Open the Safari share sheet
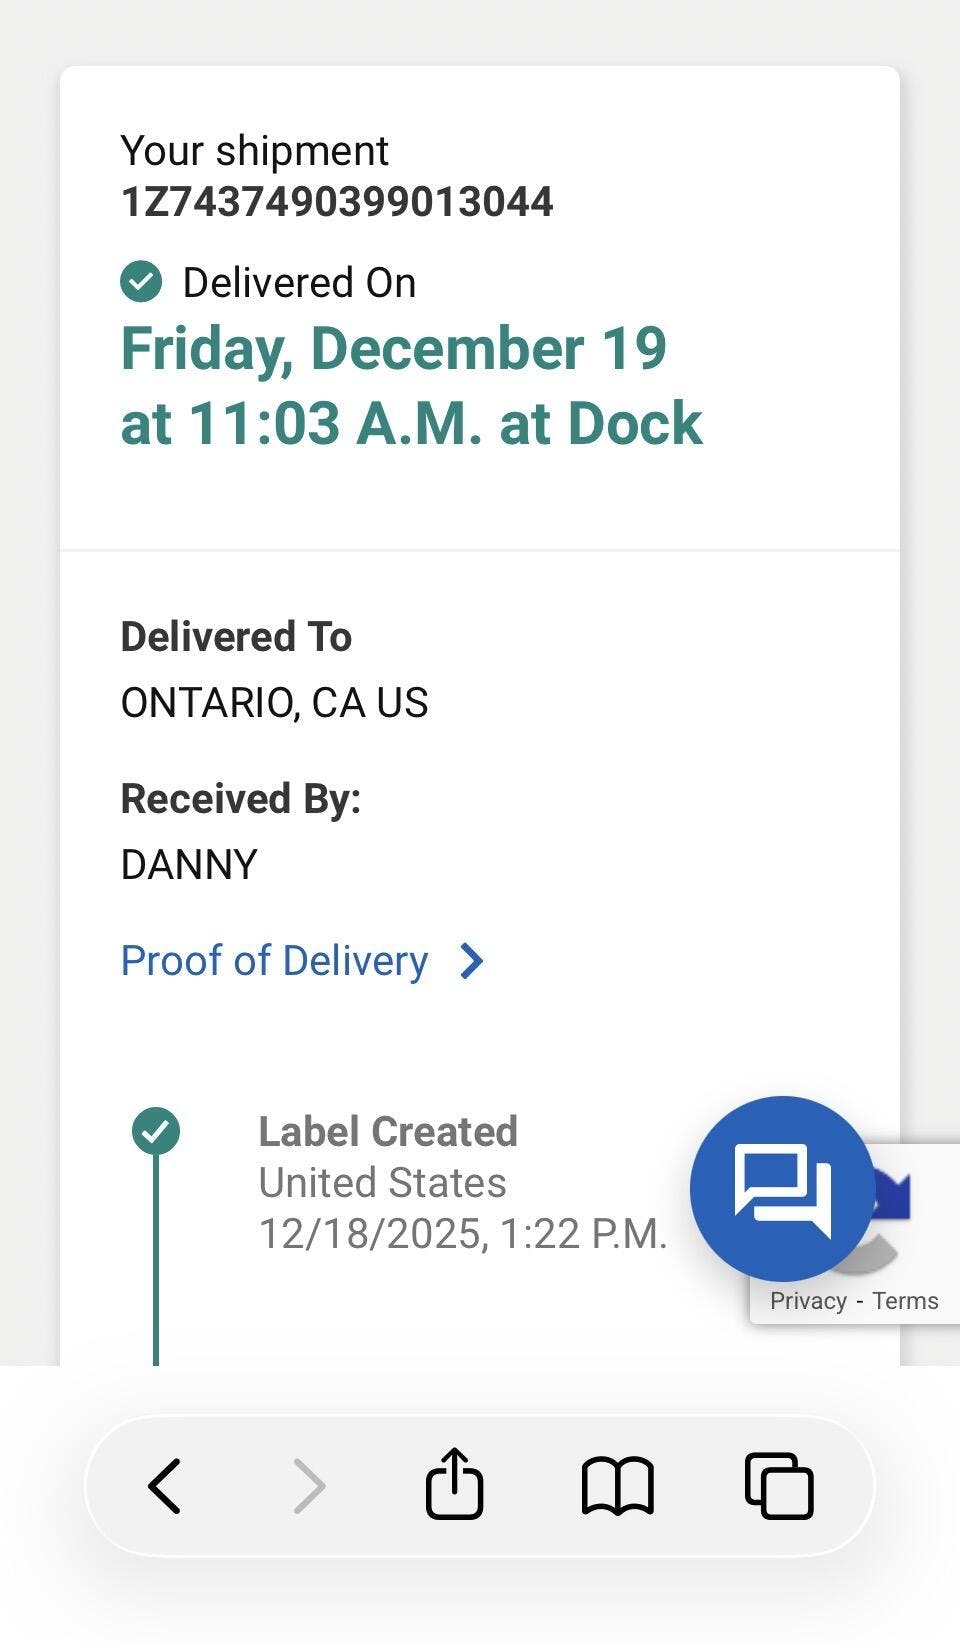The height and width of the screenshot is (1642, 960). (x=455, y=1484)
